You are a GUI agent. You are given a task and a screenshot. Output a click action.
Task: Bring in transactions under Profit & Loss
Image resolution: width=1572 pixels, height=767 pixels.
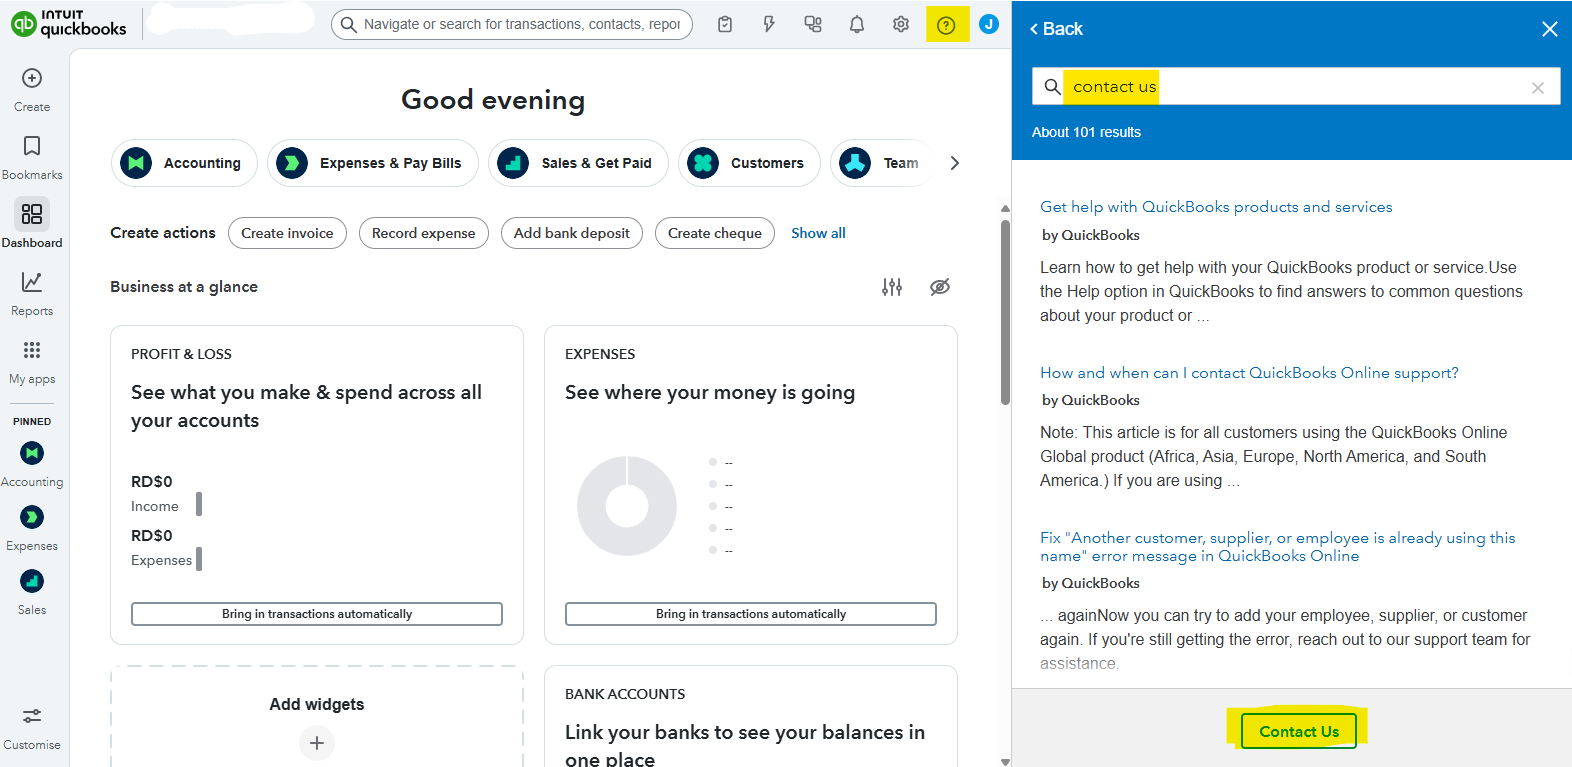[x=317, y=614]
